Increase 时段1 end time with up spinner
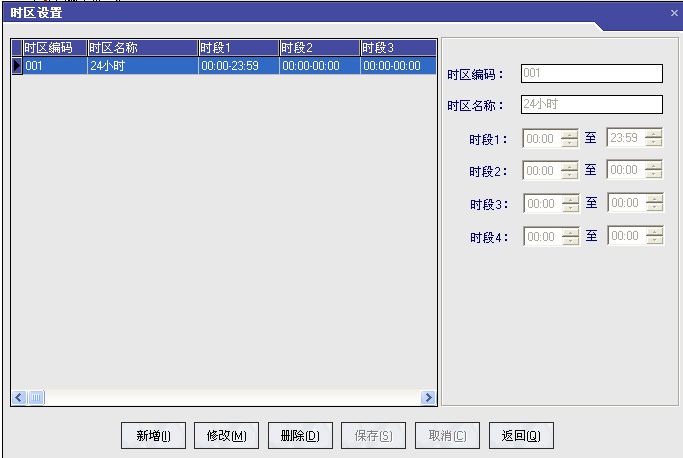 click(654, 134)
